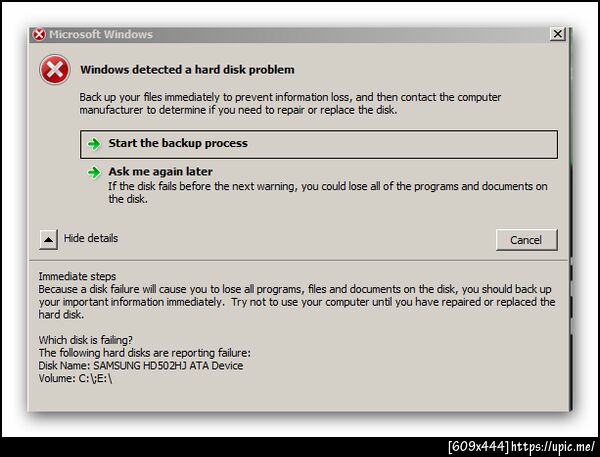The height and width of the screenshot is (457, 600).
Task: Click the 'Windows detected a hard disk problem' heading
Action: (187, 70)
